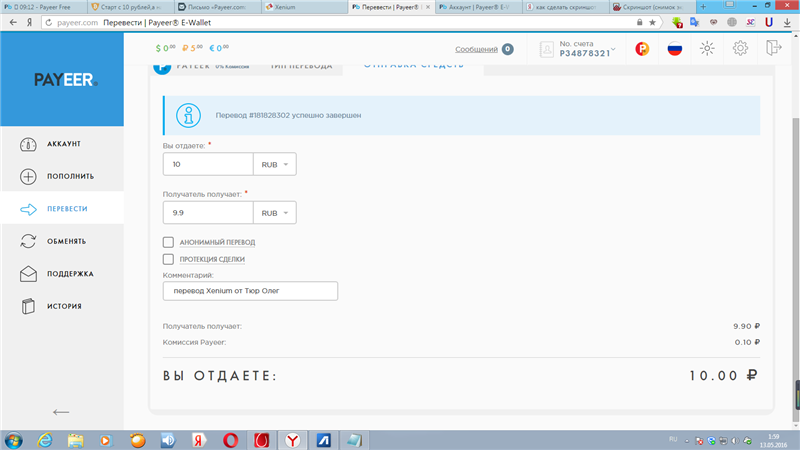Open Opera browser from taskbar
Screen dimensions: 800x450
(x=231, y=440)
